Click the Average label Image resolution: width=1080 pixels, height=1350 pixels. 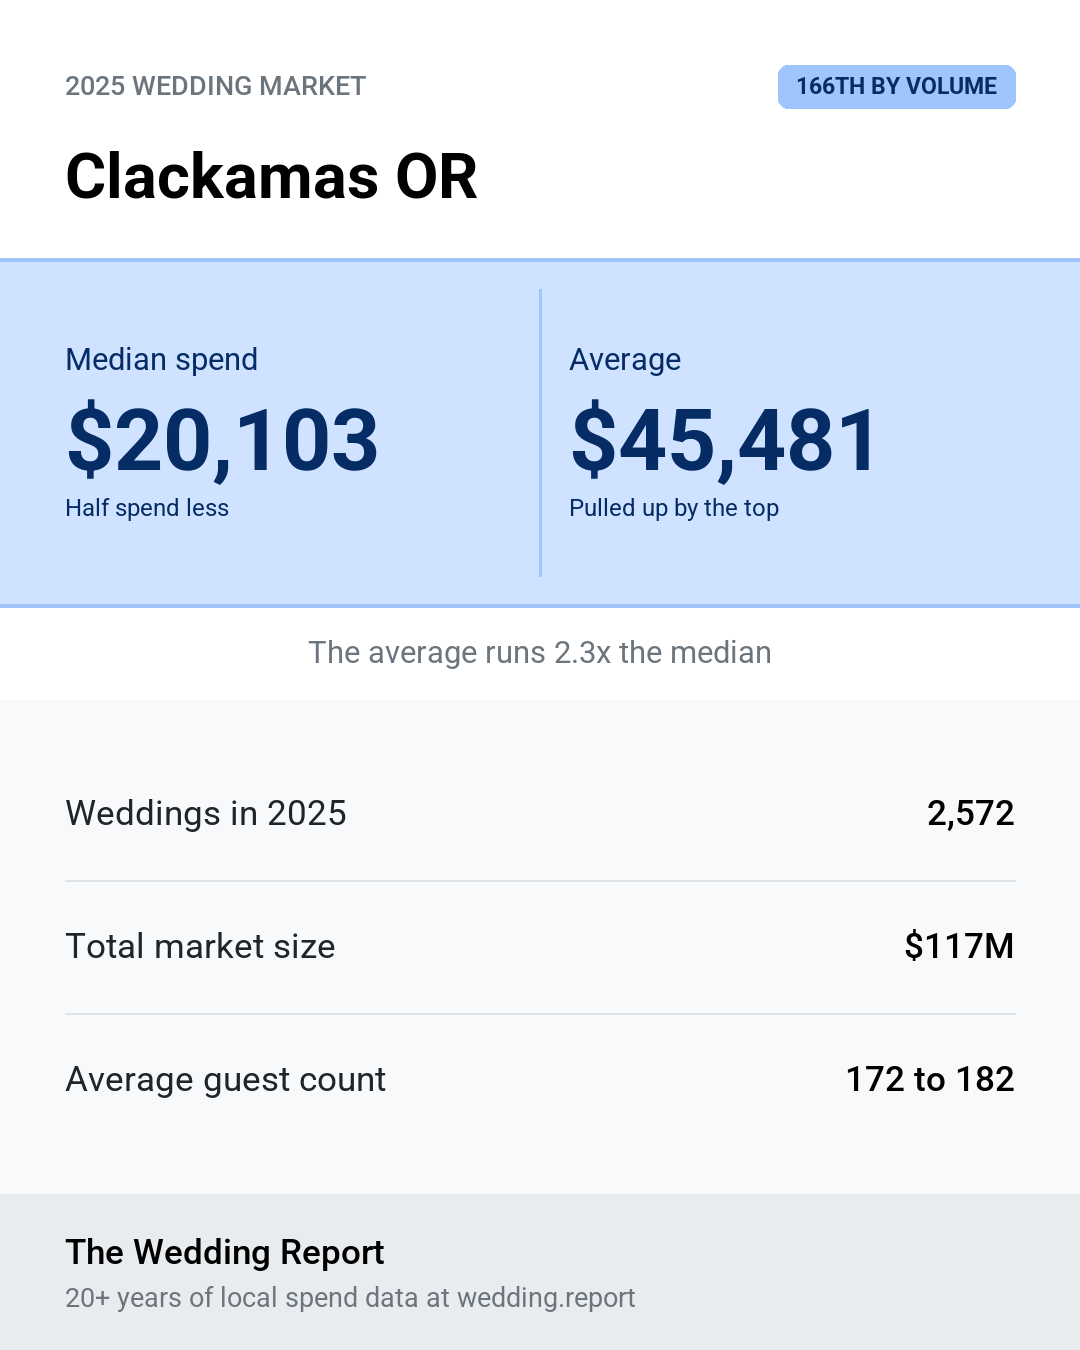tap(625, 359)
